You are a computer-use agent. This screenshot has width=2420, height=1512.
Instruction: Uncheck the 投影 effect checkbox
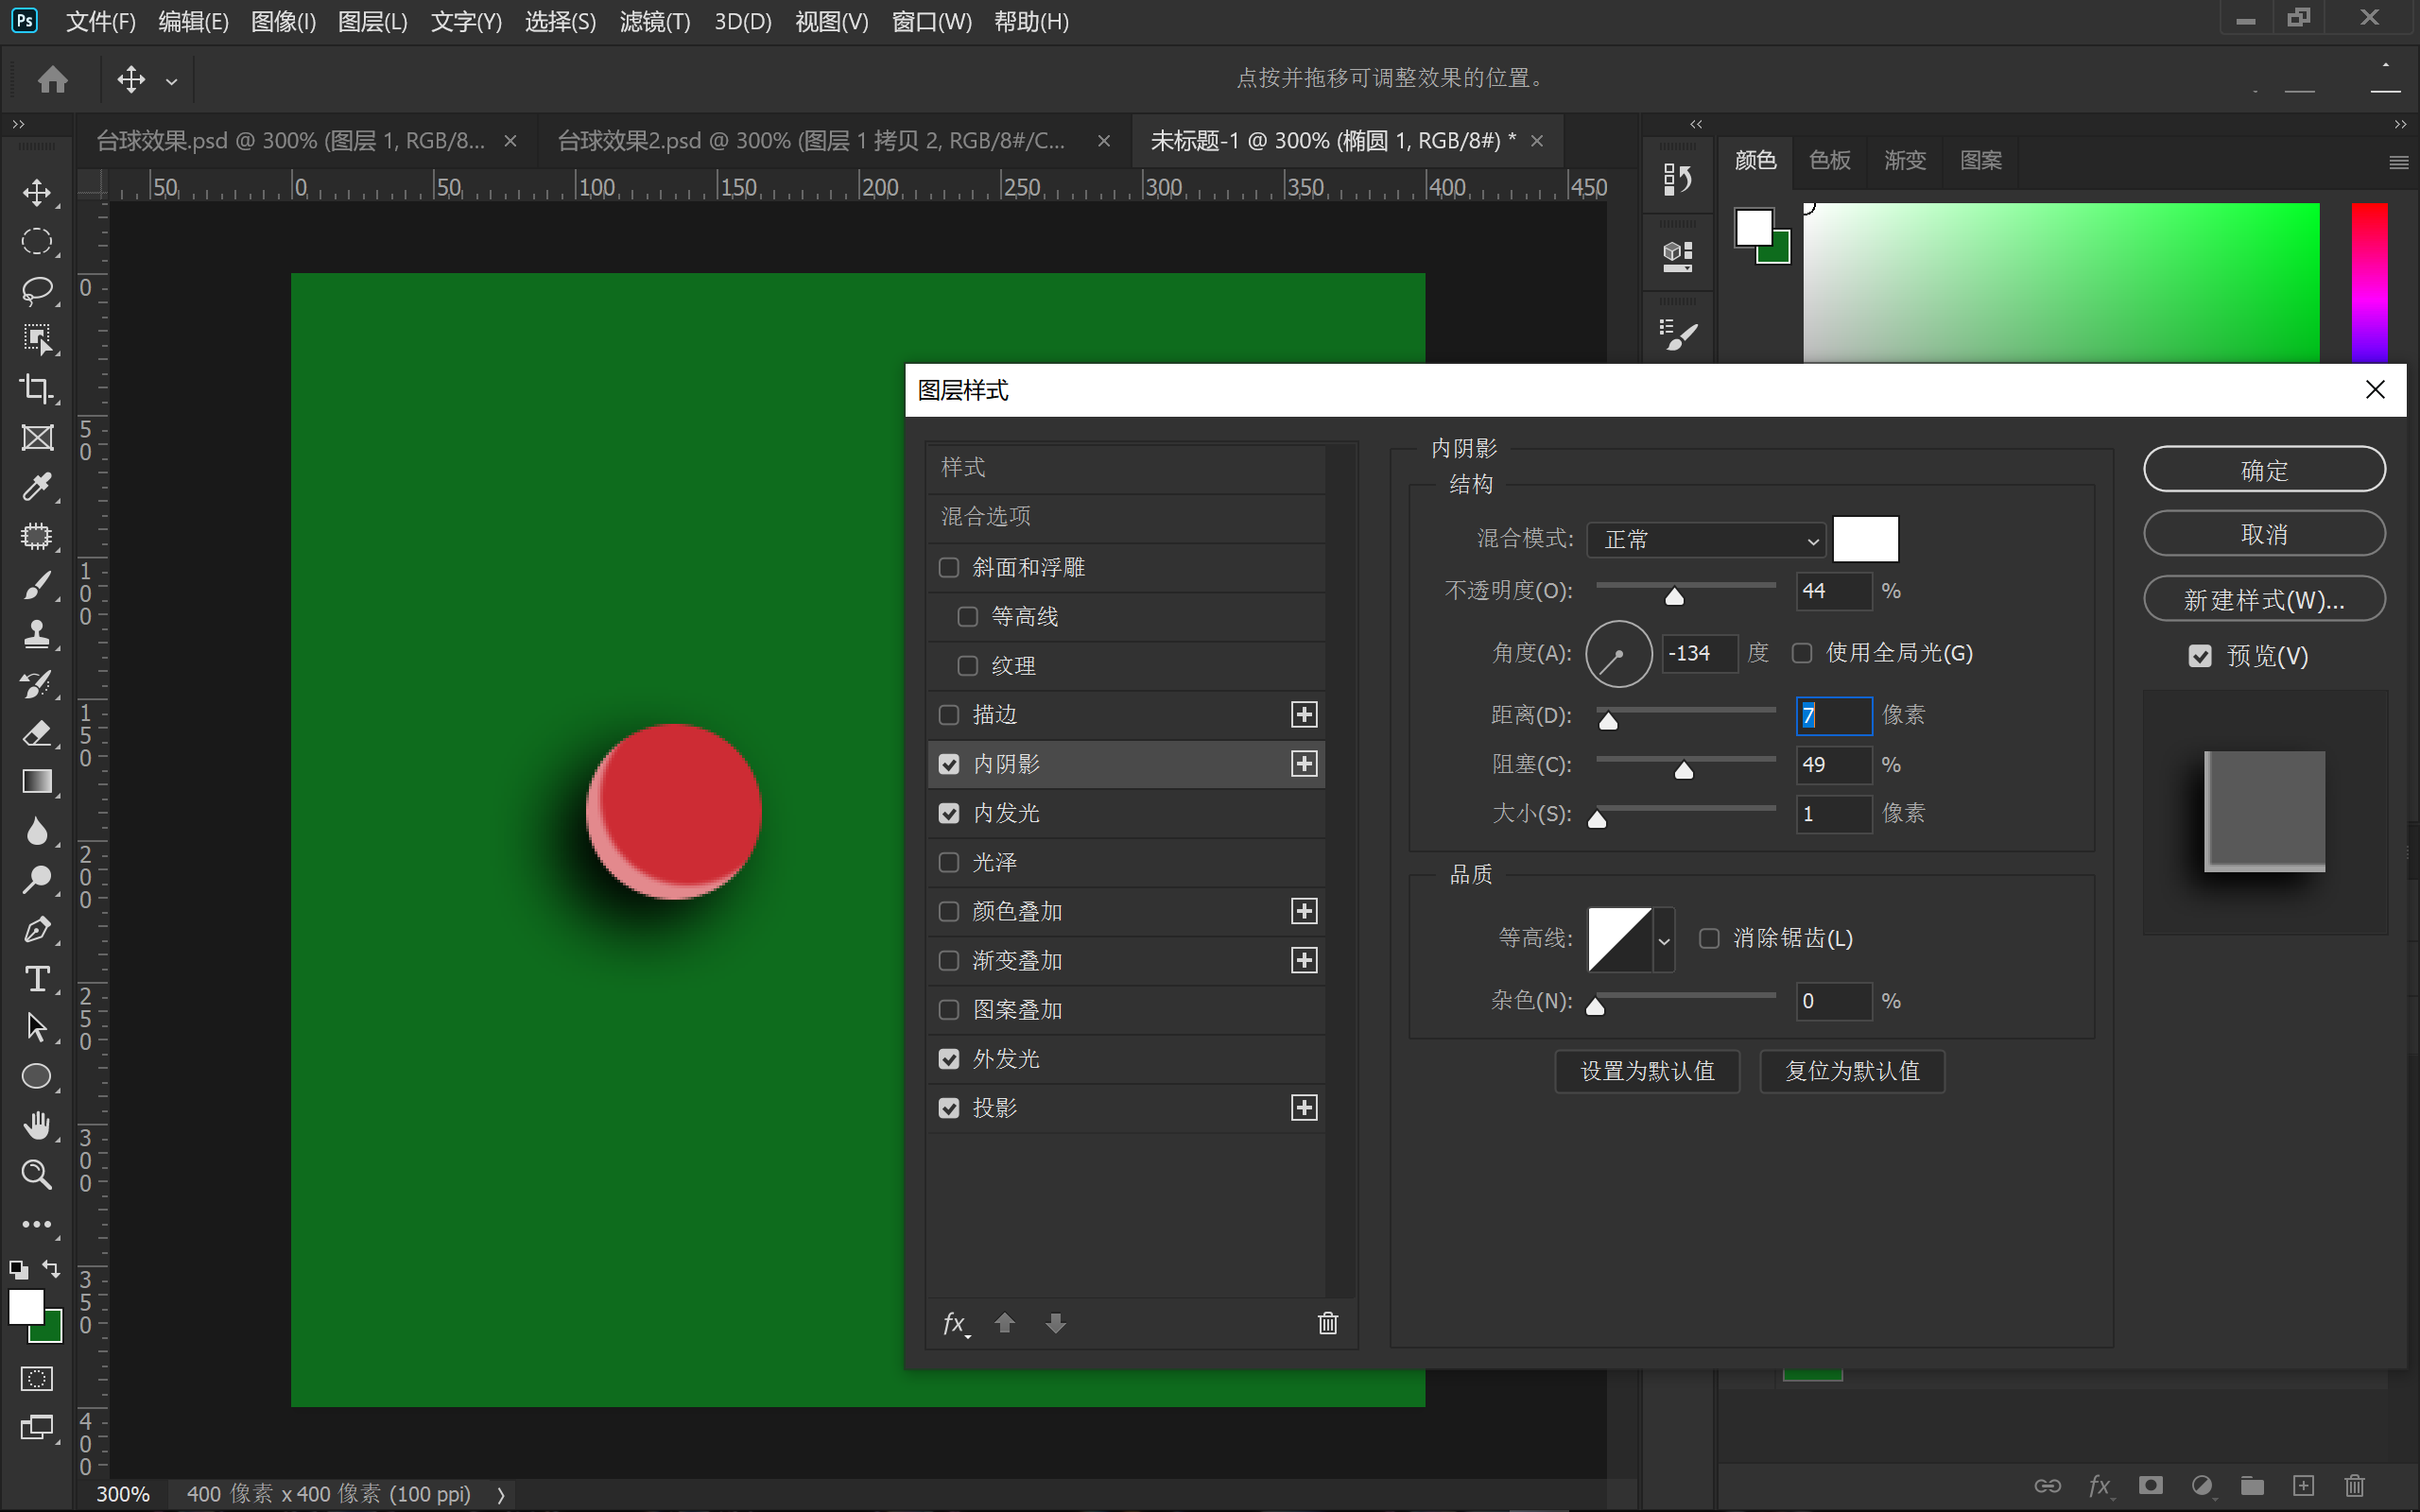tap(949, 1108)
